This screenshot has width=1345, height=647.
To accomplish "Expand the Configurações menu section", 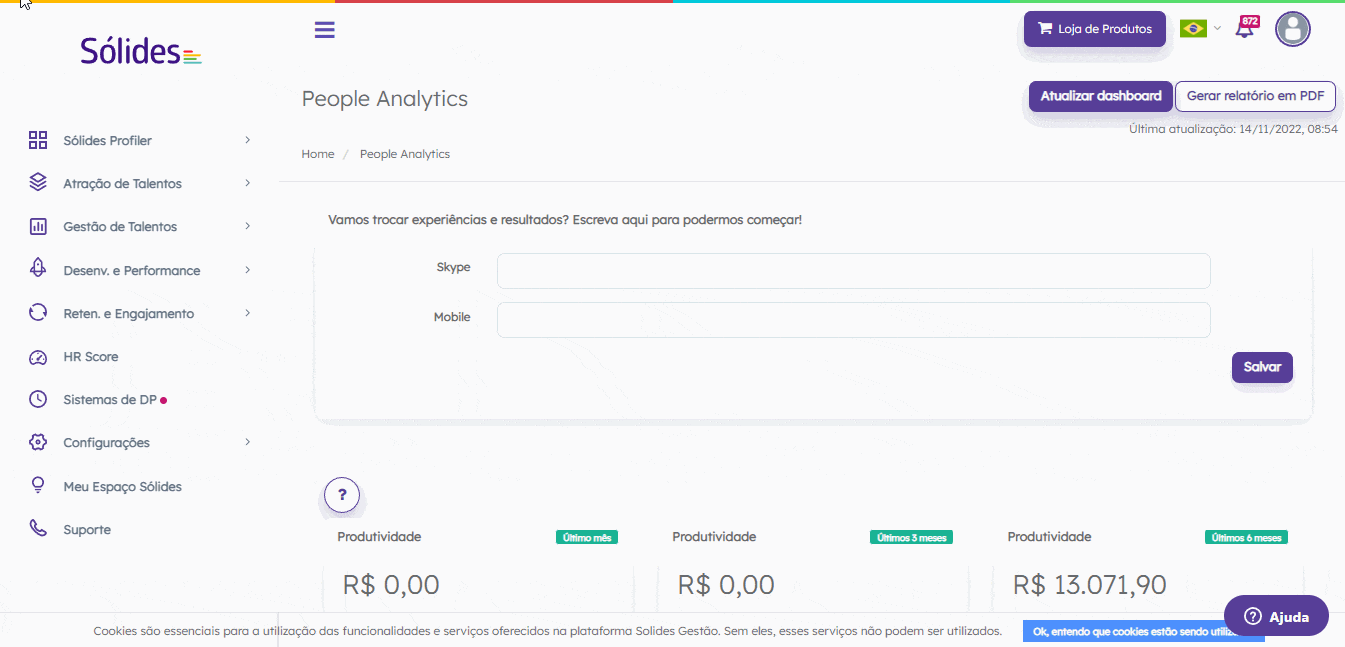I will (x=139, y=443).
